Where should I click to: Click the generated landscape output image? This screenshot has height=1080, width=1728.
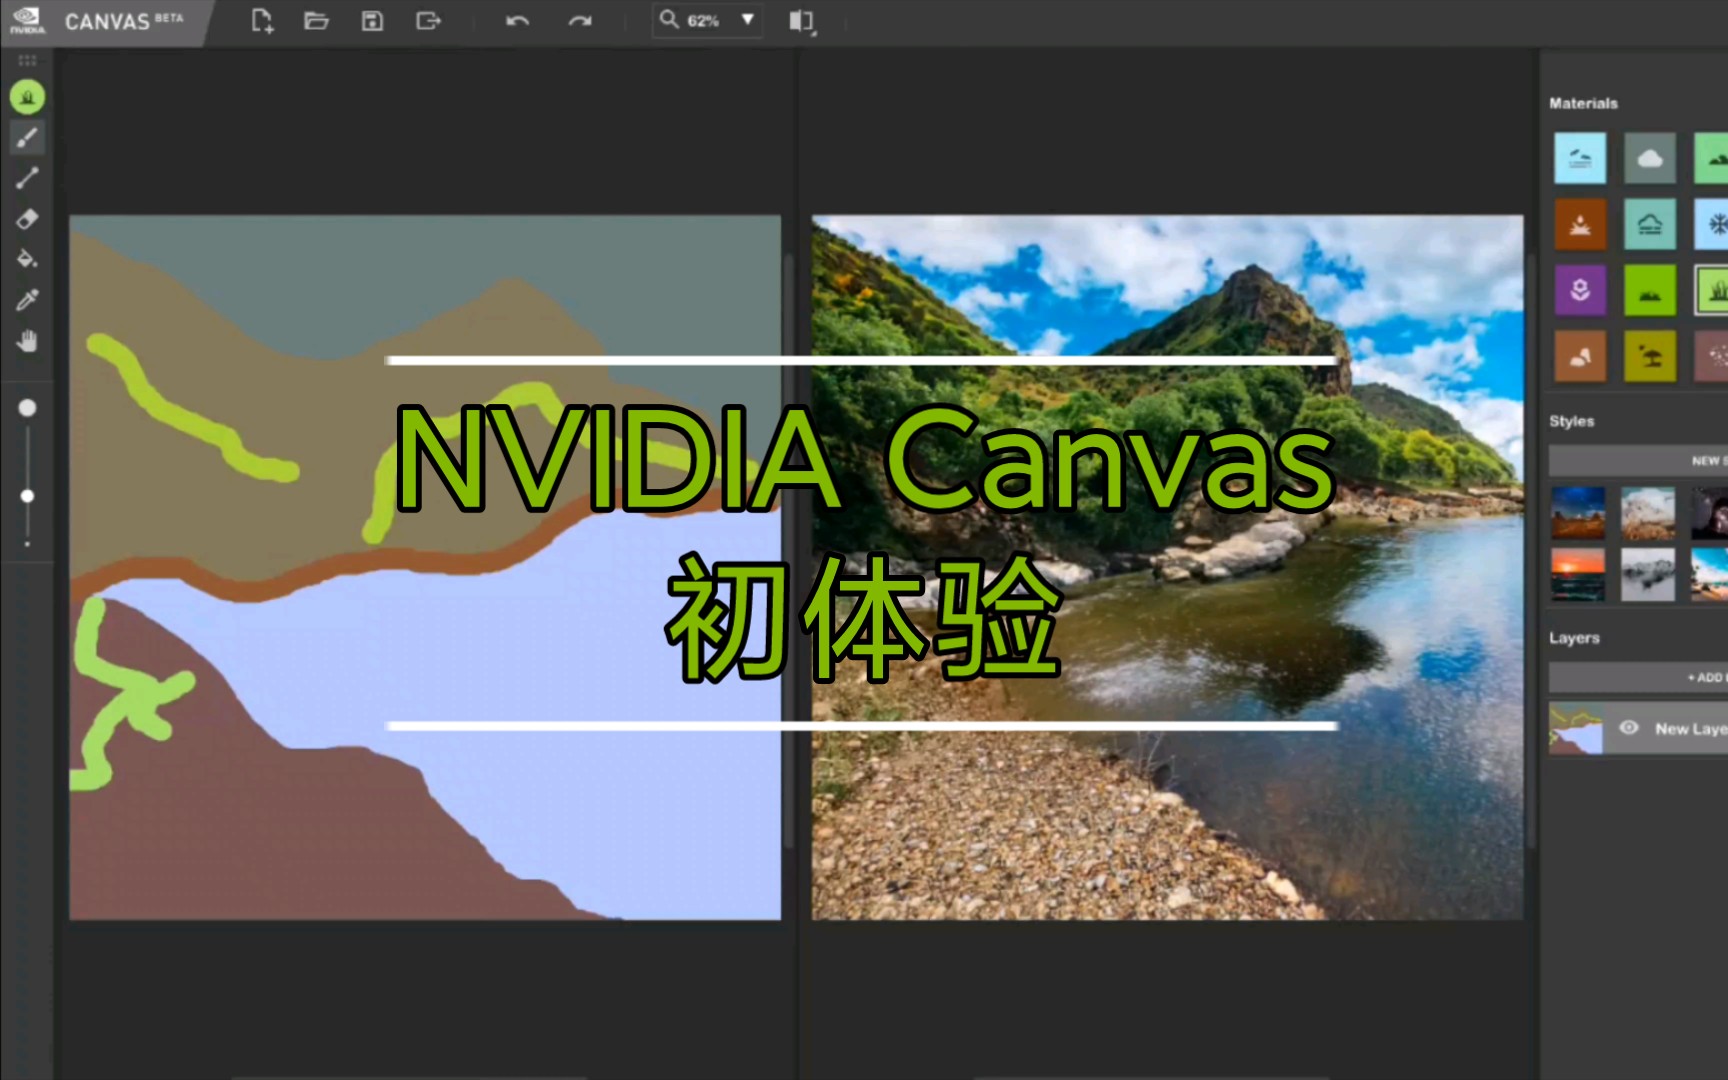[1167, 567]
